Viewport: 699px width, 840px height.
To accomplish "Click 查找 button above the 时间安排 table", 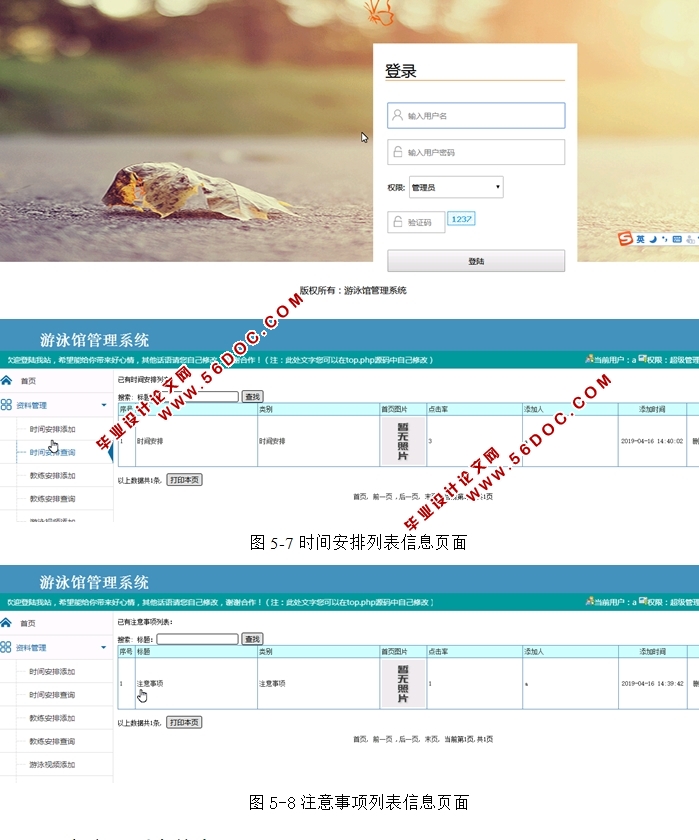I will (x=253, y=397).
